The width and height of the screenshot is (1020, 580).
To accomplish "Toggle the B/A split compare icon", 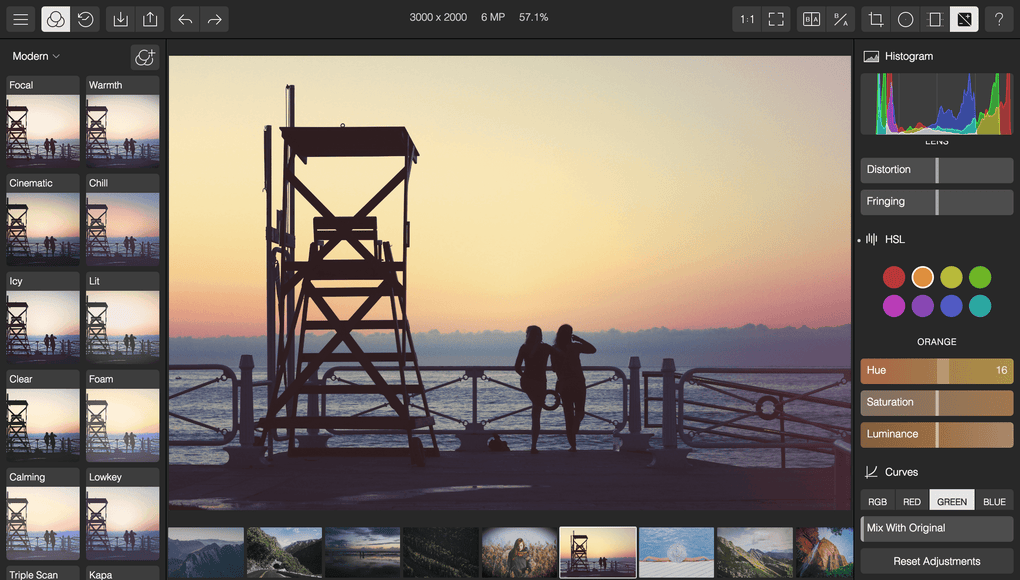I will (x=840, y=19).
